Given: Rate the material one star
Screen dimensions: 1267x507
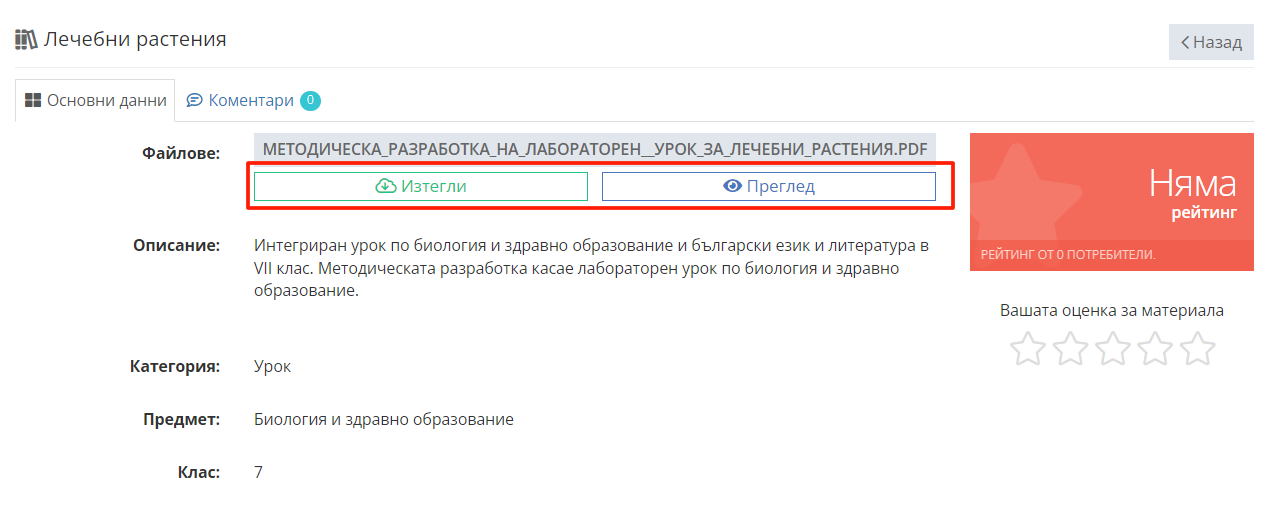Looking at the screenshot, I should 1027,349.
